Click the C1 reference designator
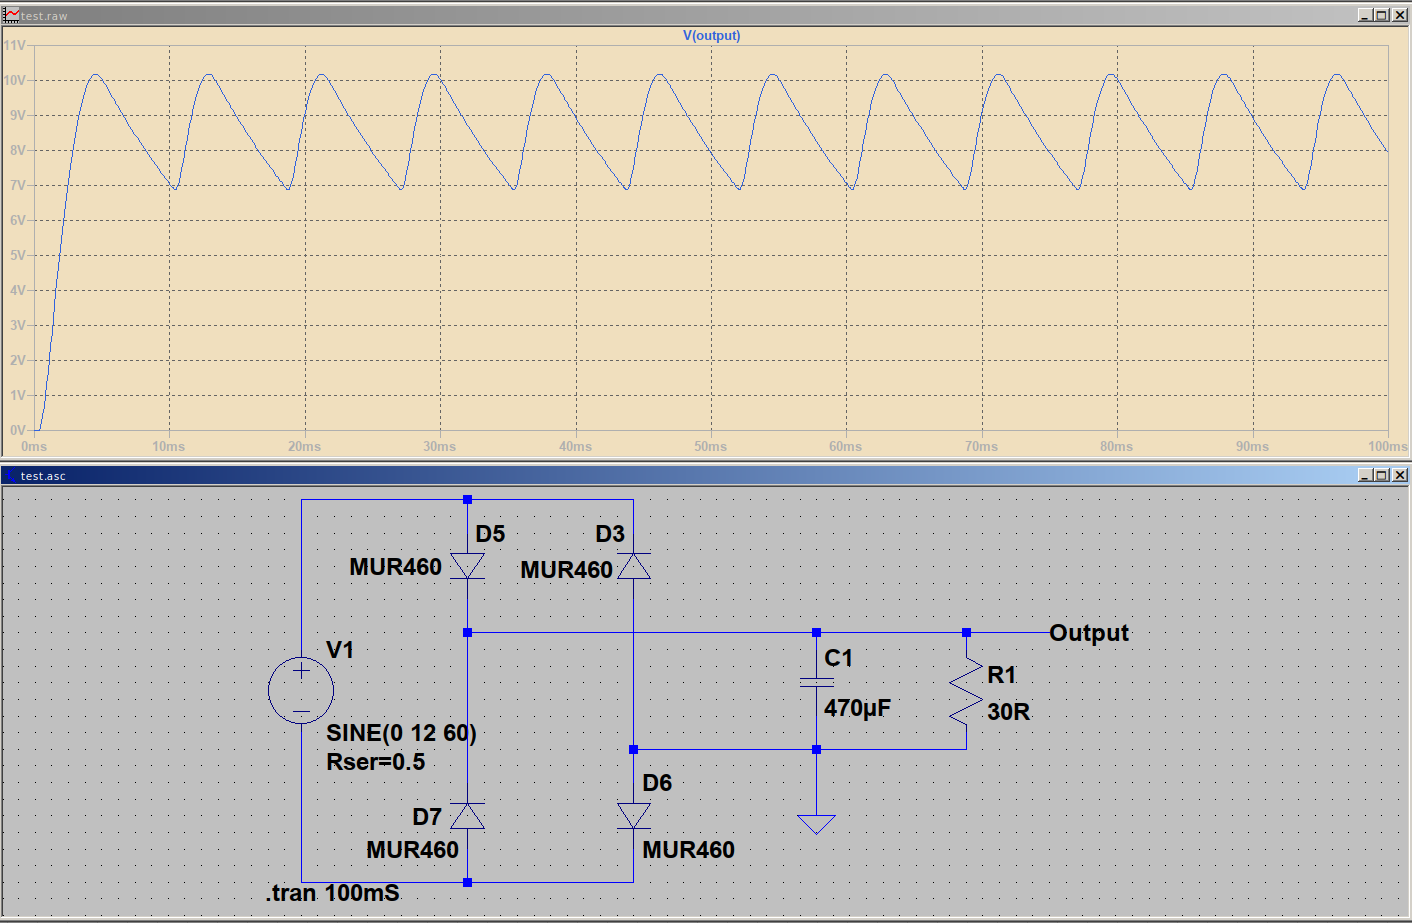1412x923 pixels. point(838,658)
